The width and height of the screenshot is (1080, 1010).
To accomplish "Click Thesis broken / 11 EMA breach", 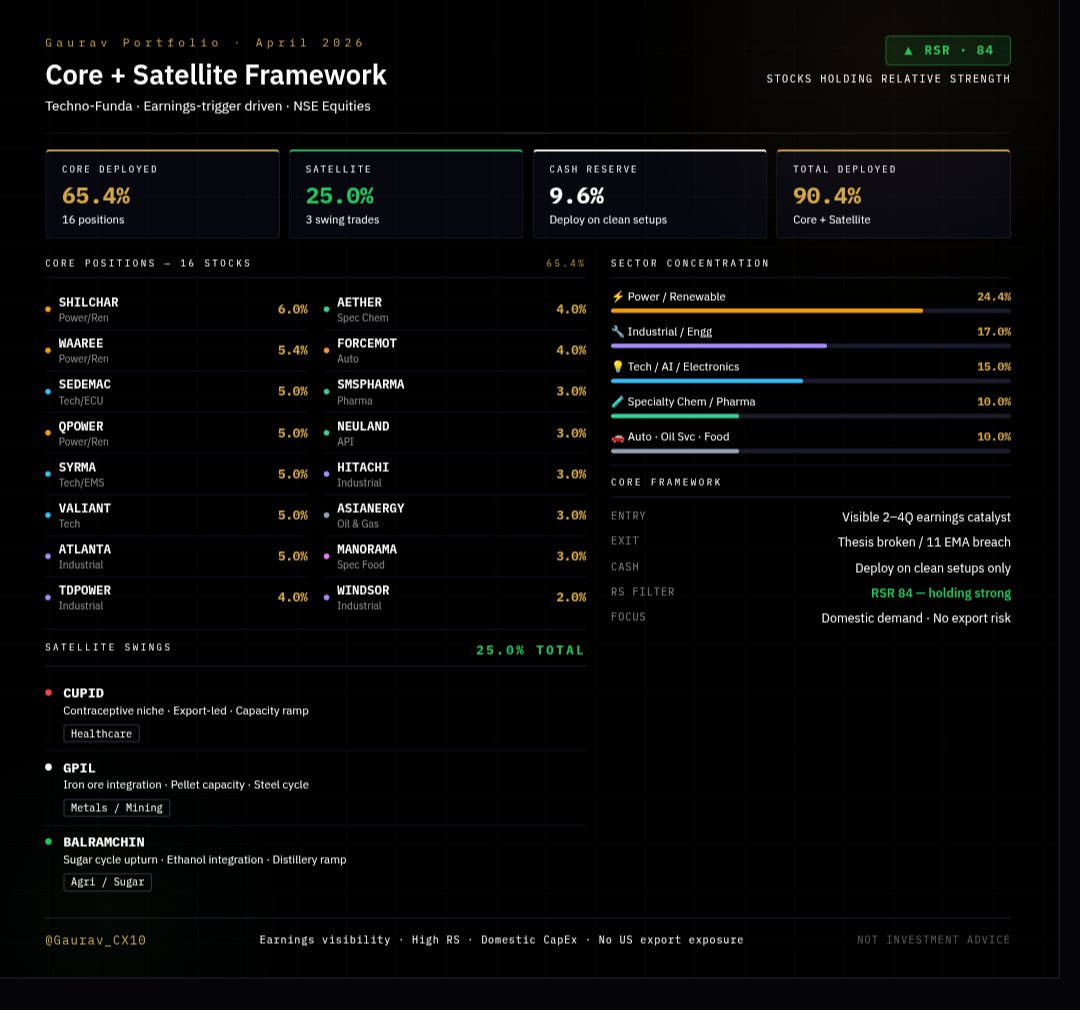I will pos(924,542).
